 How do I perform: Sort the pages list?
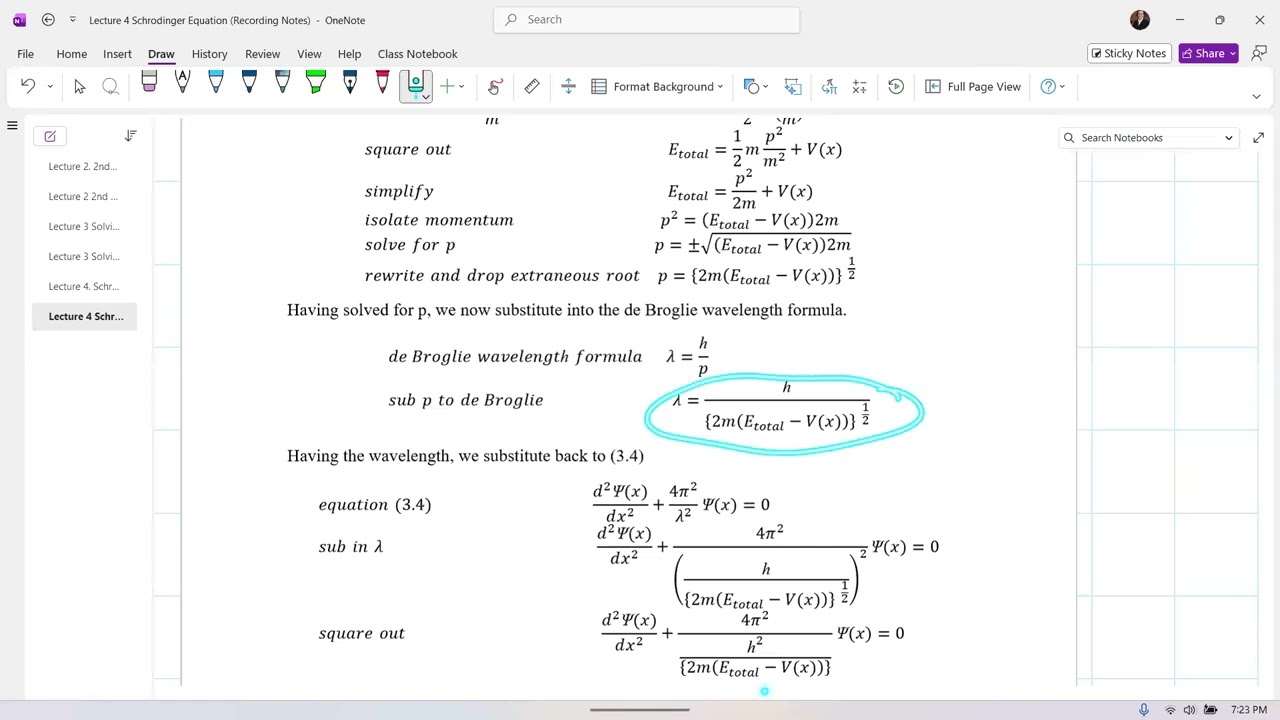coord(130,136)
